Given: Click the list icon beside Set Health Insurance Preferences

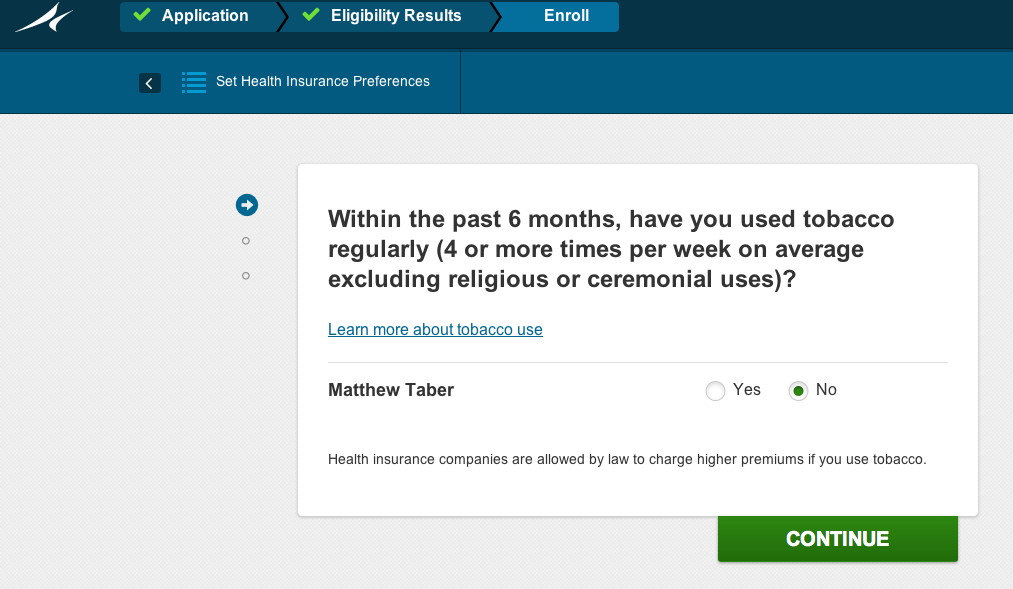Looking at the screenshot, I should [194, 82].
